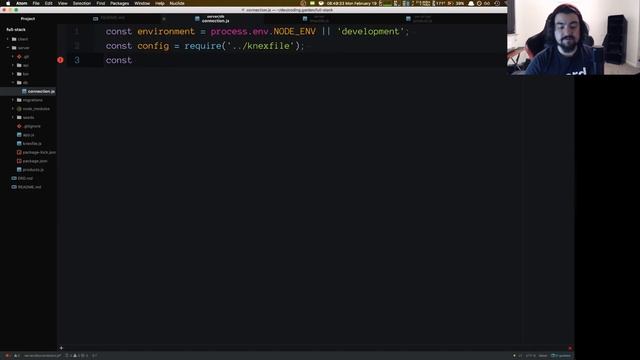Open the Find menu
Viewport: 640px width, 360px height.
[x=100, y=3]
